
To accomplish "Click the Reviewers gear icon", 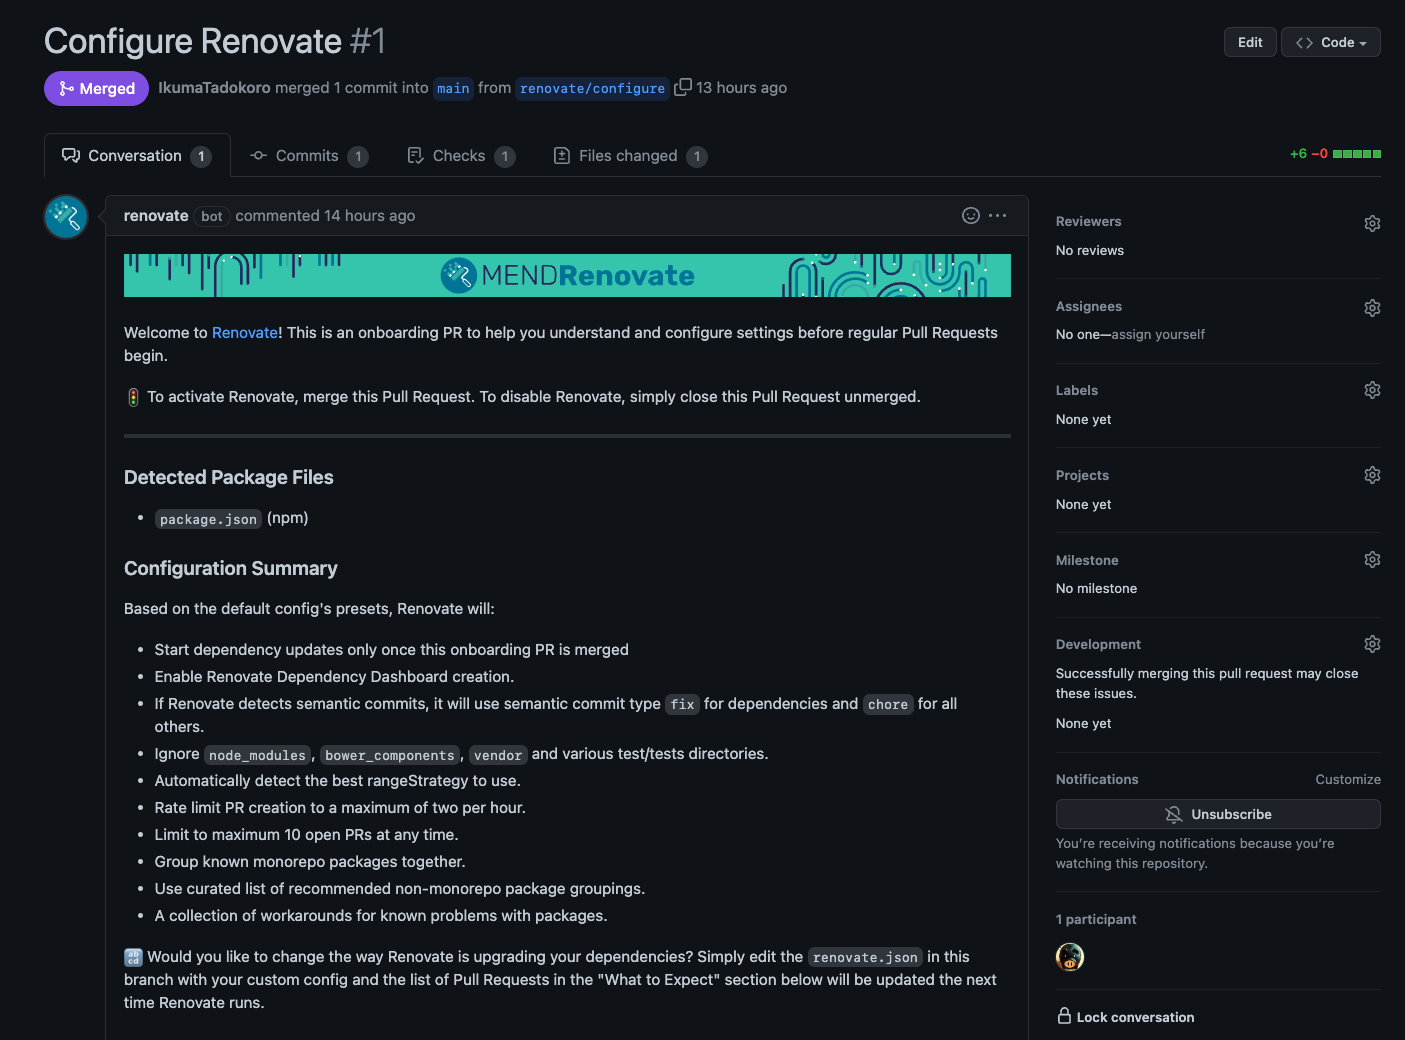I will pos(1372,223).
